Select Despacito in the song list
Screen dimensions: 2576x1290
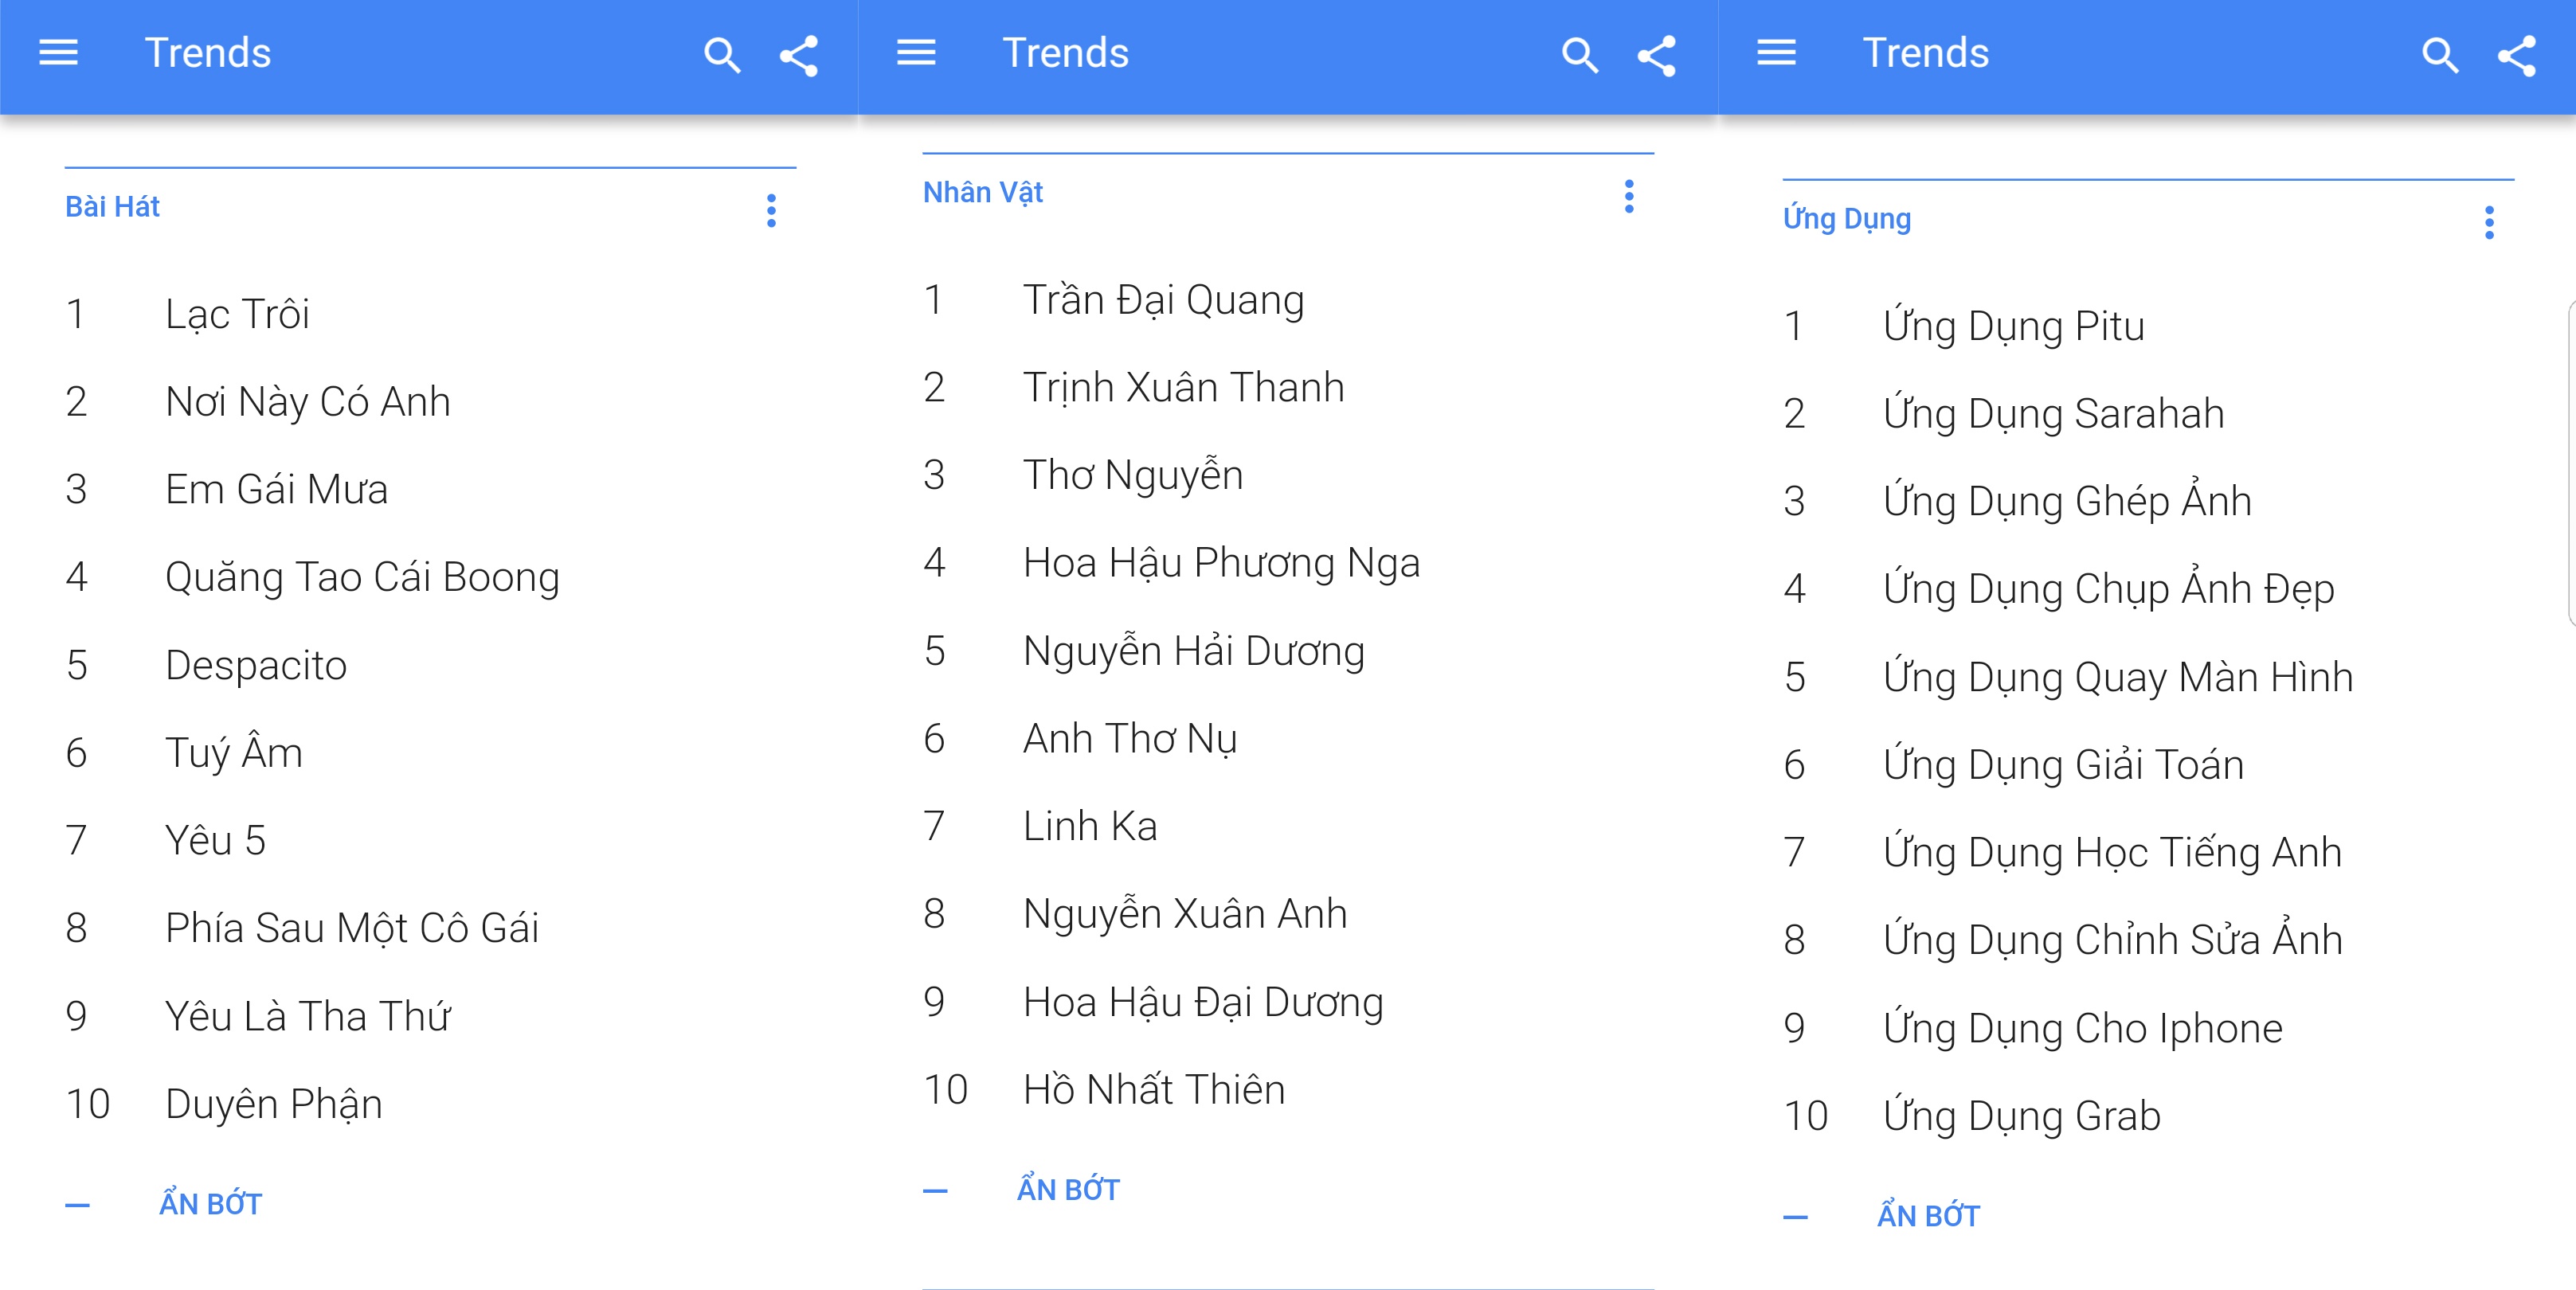click(256, 666)
